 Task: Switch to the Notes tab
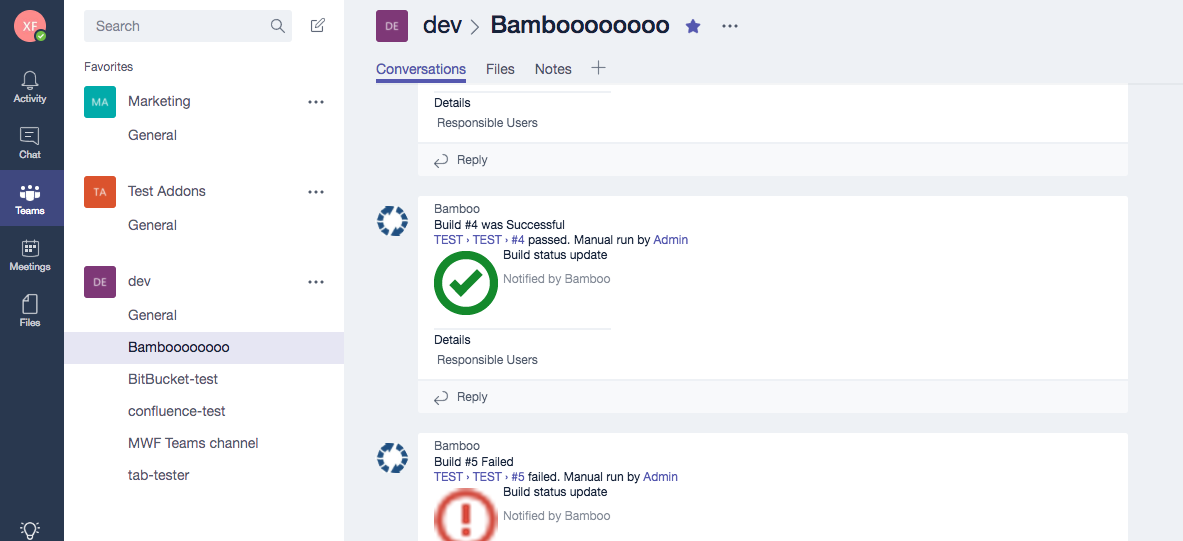[x=553, y=69]
